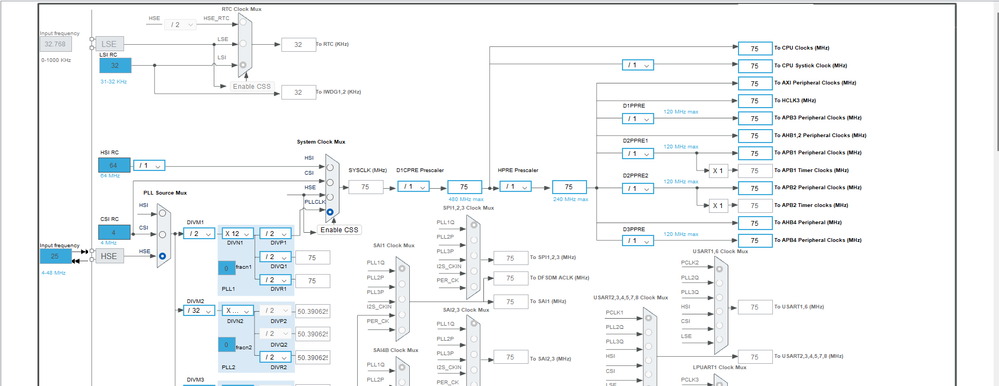
Task: Edit the fracn2 value field
Action: tap(227, 345)
